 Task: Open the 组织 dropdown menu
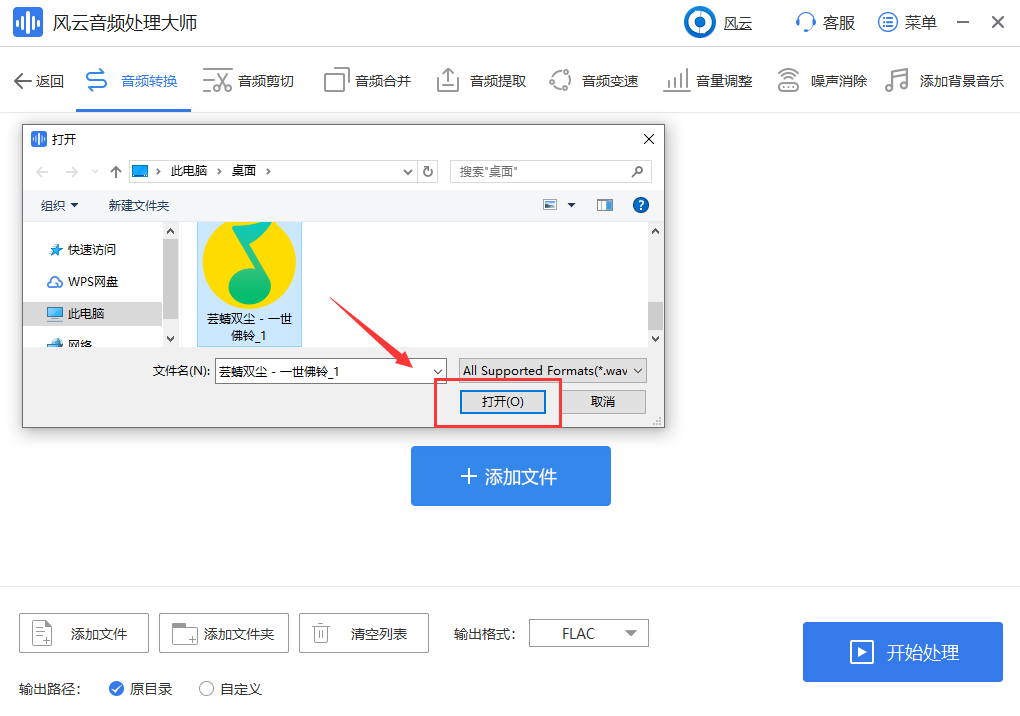59,206
